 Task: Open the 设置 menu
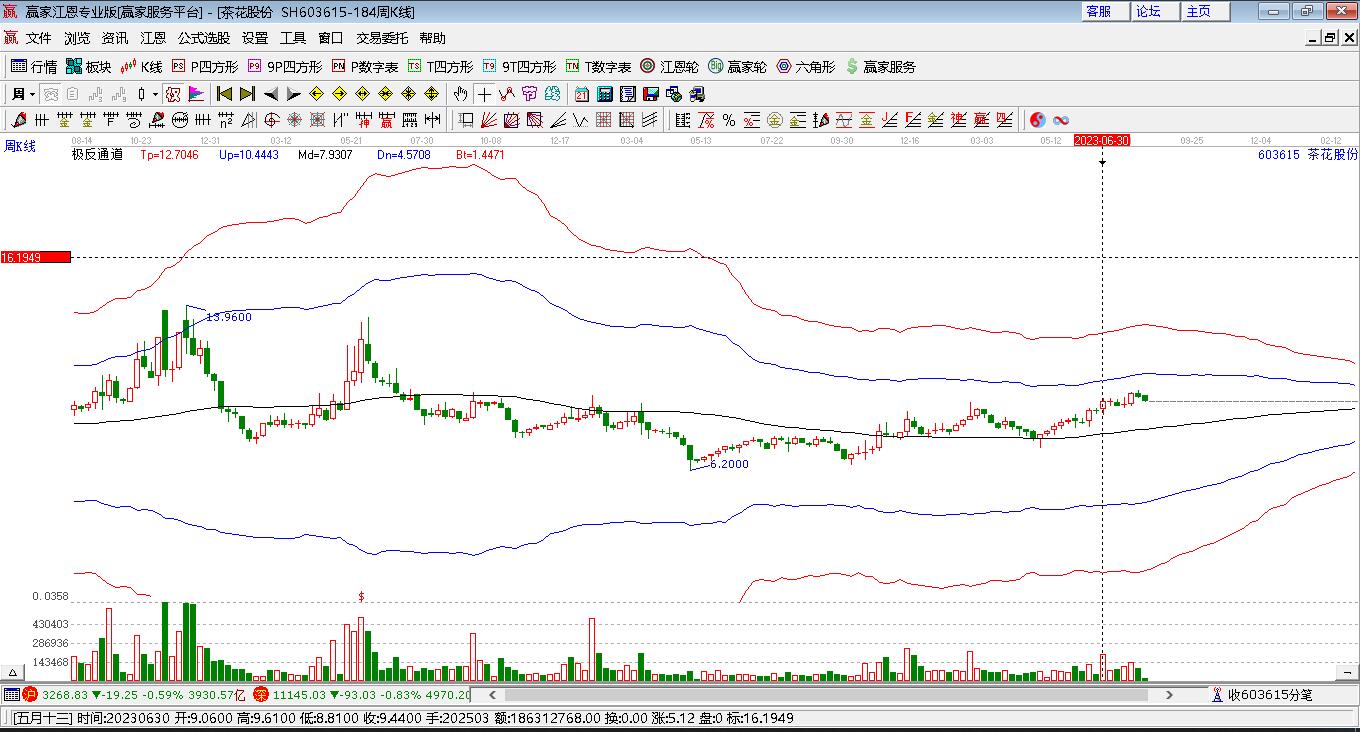click(255, 38)
